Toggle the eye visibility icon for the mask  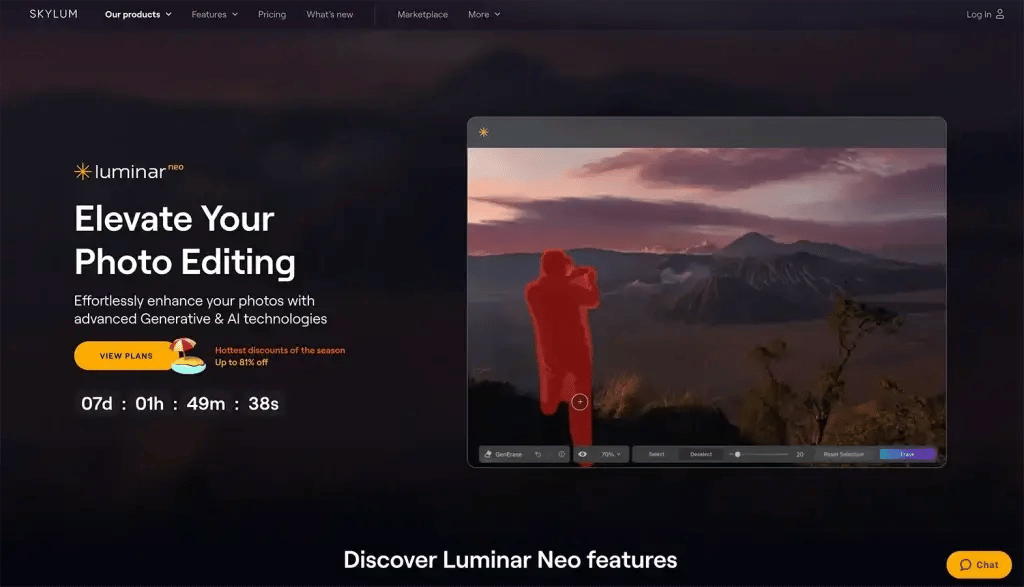pos(583,454)
